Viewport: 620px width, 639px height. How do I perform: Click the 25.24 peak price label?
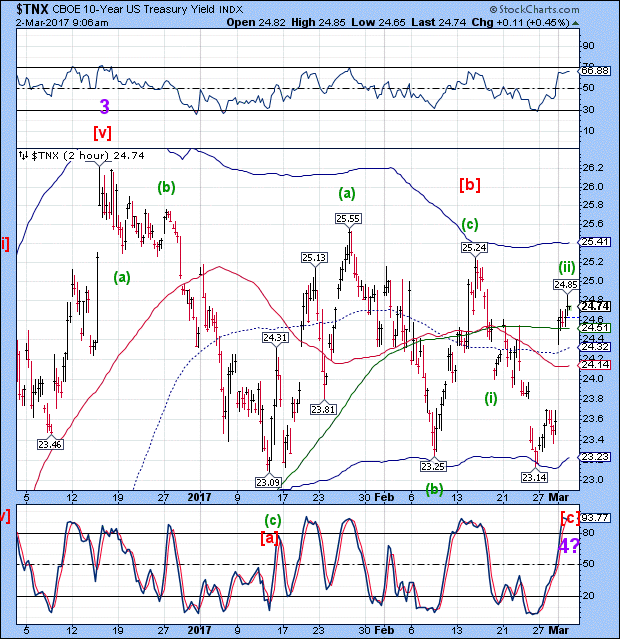[x=474, y=247]
